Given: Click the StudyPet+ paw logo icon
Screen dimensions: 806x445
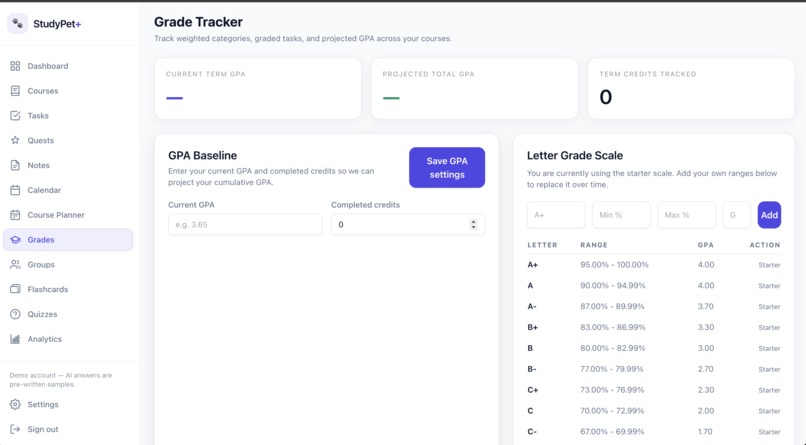Looking at the screenshot, I should pyautogui.click(x=17, y=24).
